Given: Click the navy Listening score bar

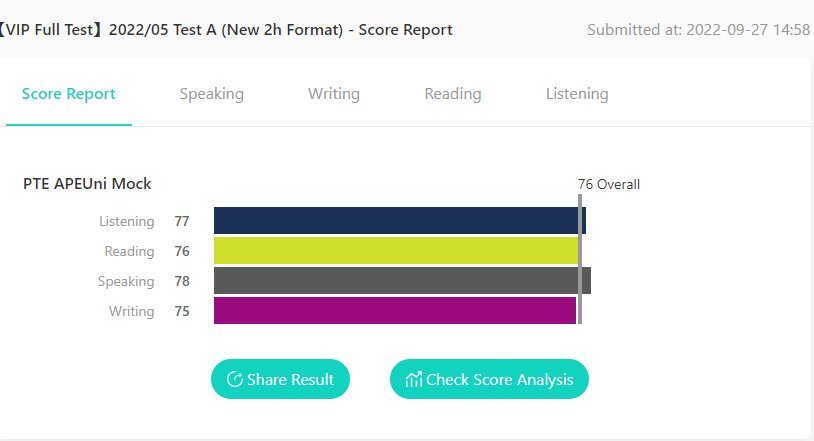Looking at the screenshot, I should point(398,221).
